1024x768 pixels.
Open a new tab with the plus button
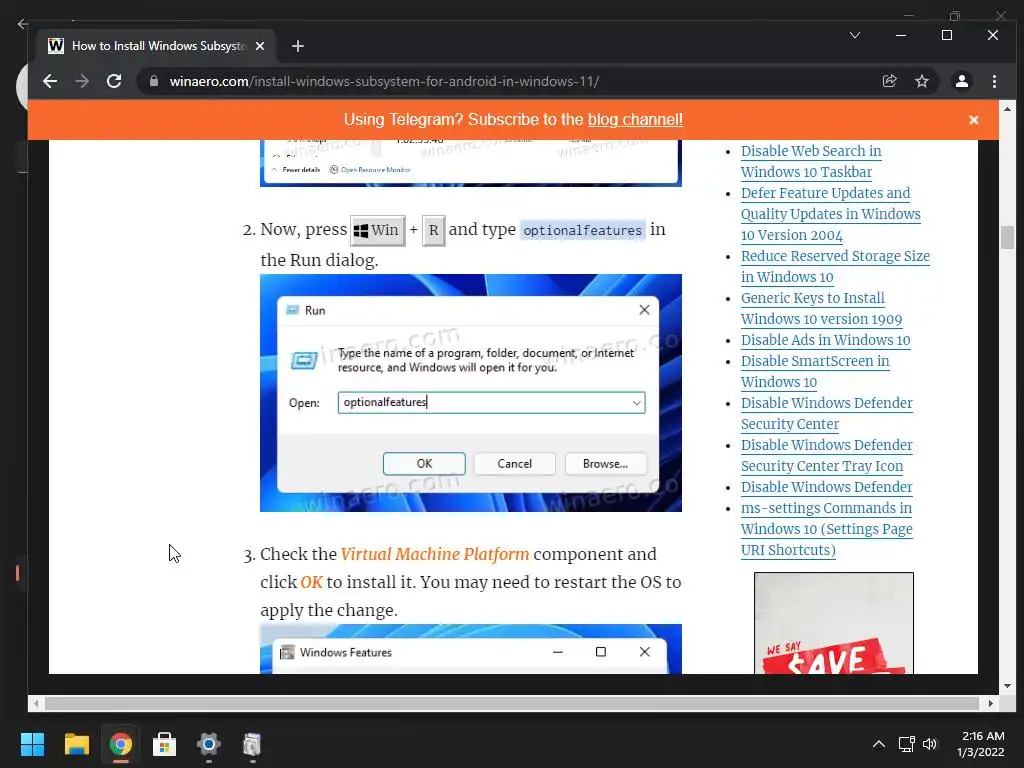[298, 46]
